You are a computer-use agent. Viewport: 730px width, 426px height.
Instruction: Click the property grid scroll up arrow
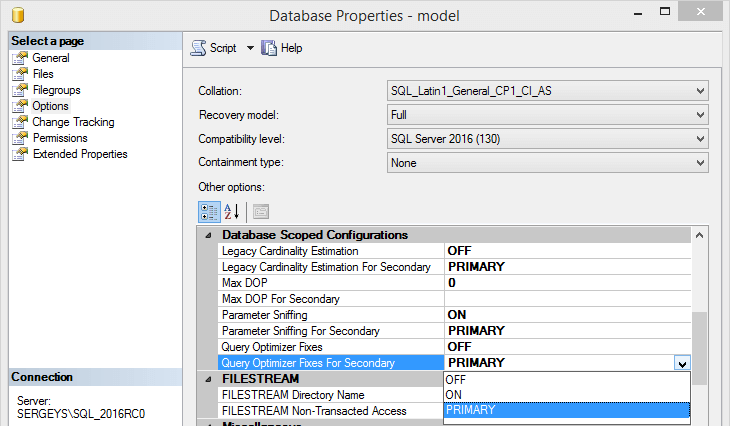[x=699, y=236]
